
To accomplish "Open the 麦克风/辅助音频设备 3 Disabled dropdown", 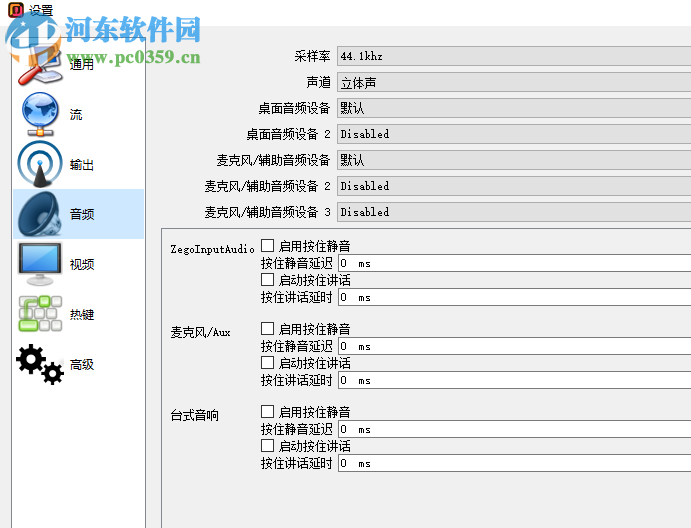I will (514, 212).
